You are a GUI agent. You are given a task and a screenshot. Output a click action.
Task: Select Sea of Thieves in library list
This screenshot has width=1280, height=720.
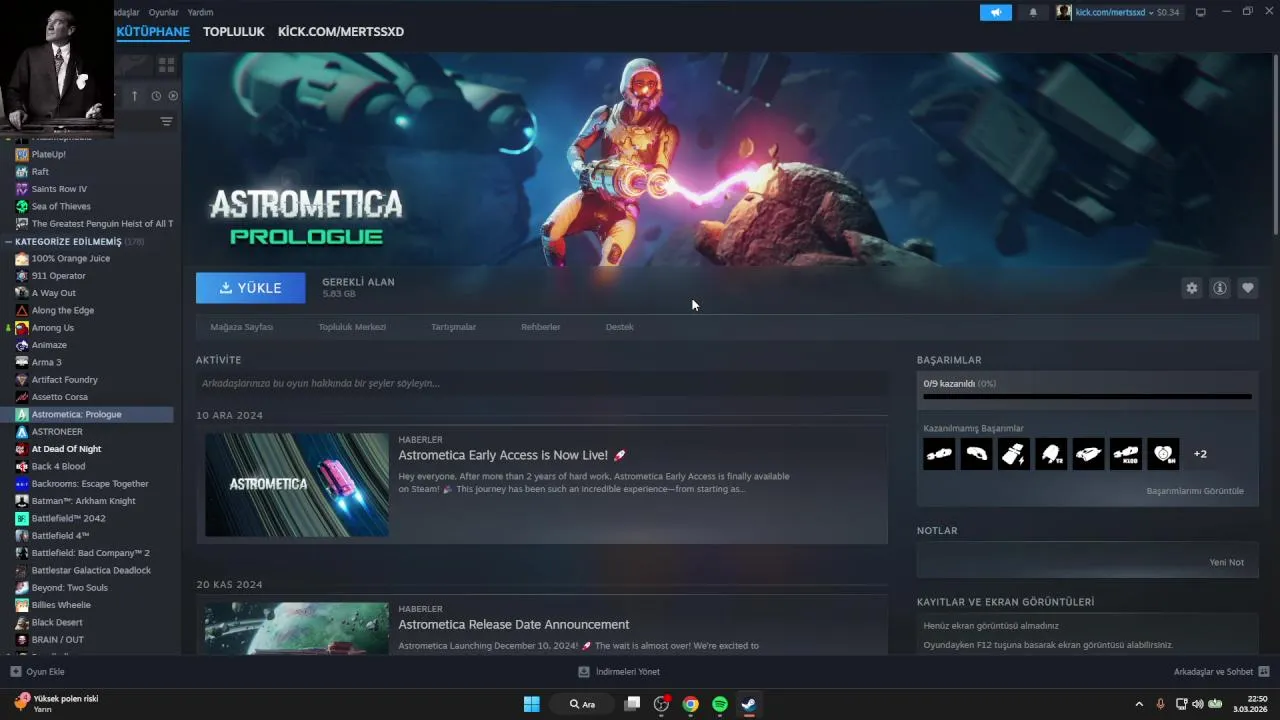tap(61, 206)
